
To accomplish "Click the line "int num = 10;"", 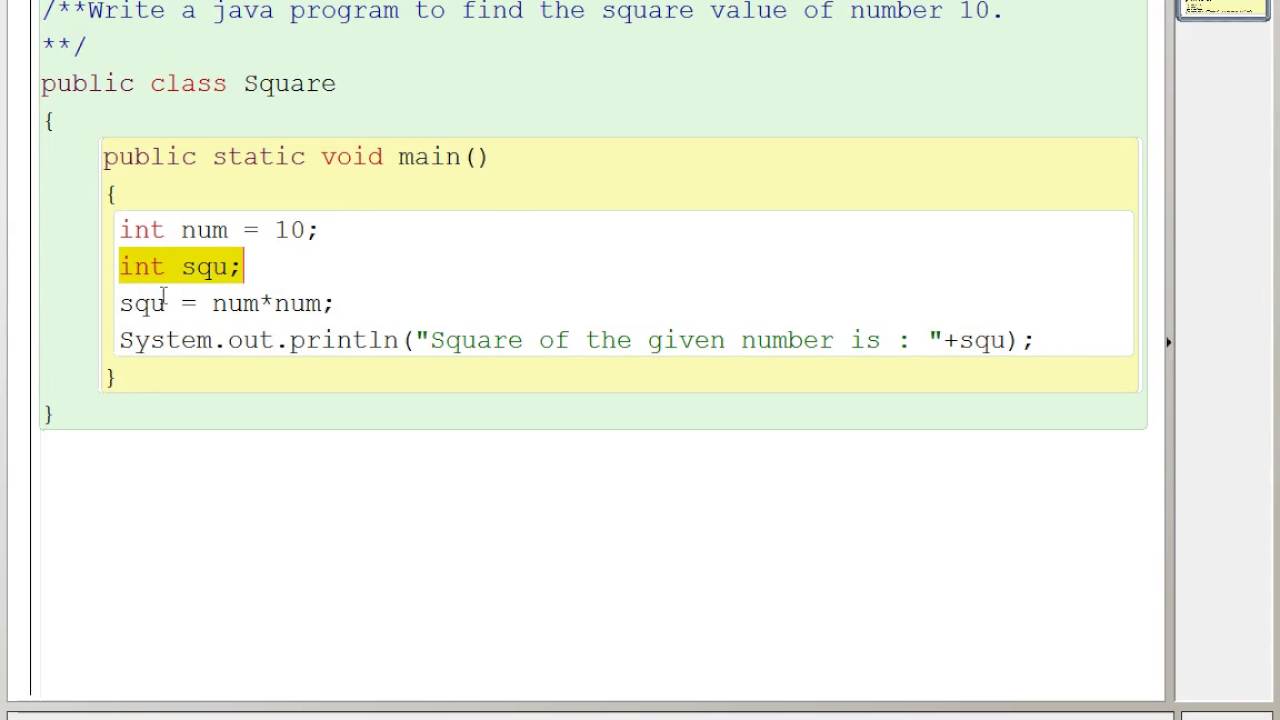I will [219, 230].
